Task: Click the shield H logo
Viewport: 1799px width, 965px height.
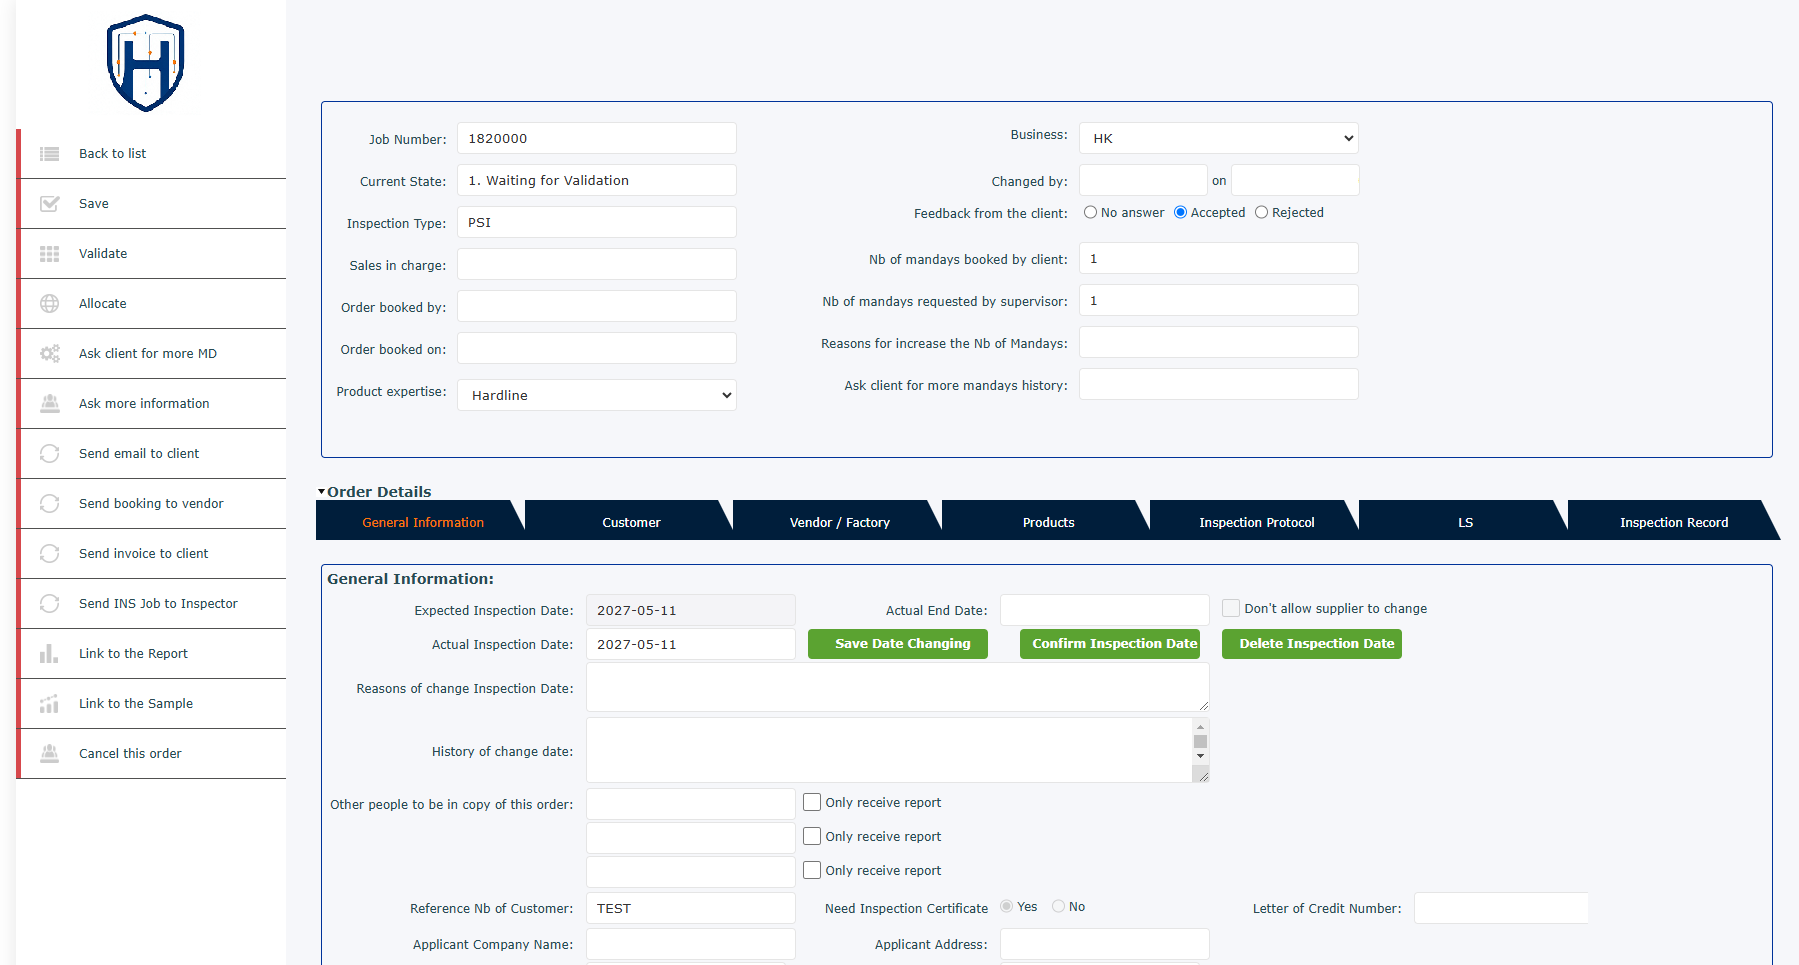Action: [146, 63]
